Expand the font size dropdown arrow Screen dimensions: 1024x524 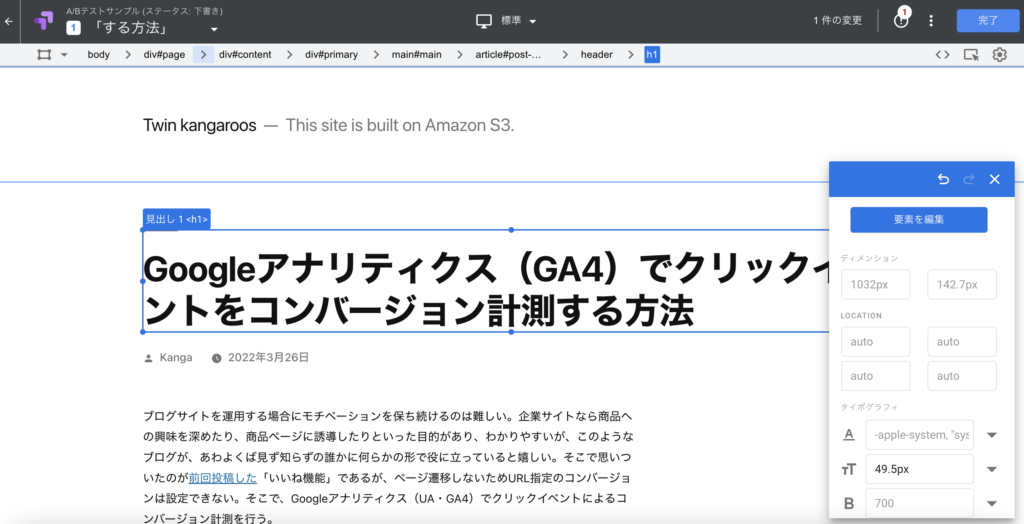click(x=991, y=469)
